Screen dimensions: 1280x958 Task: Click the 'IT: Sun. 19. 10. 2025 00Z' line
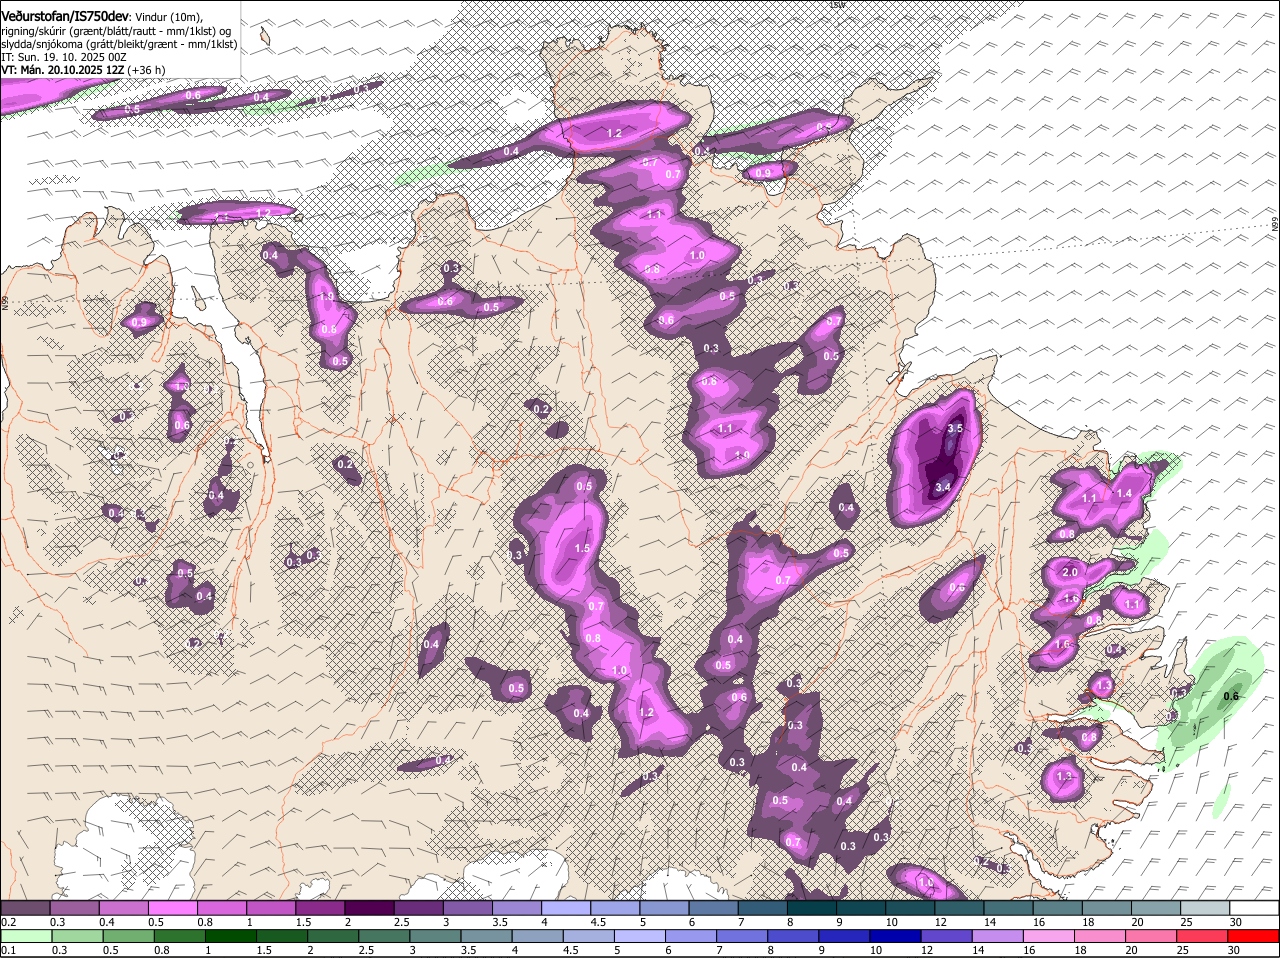click(x=64, y=57)
